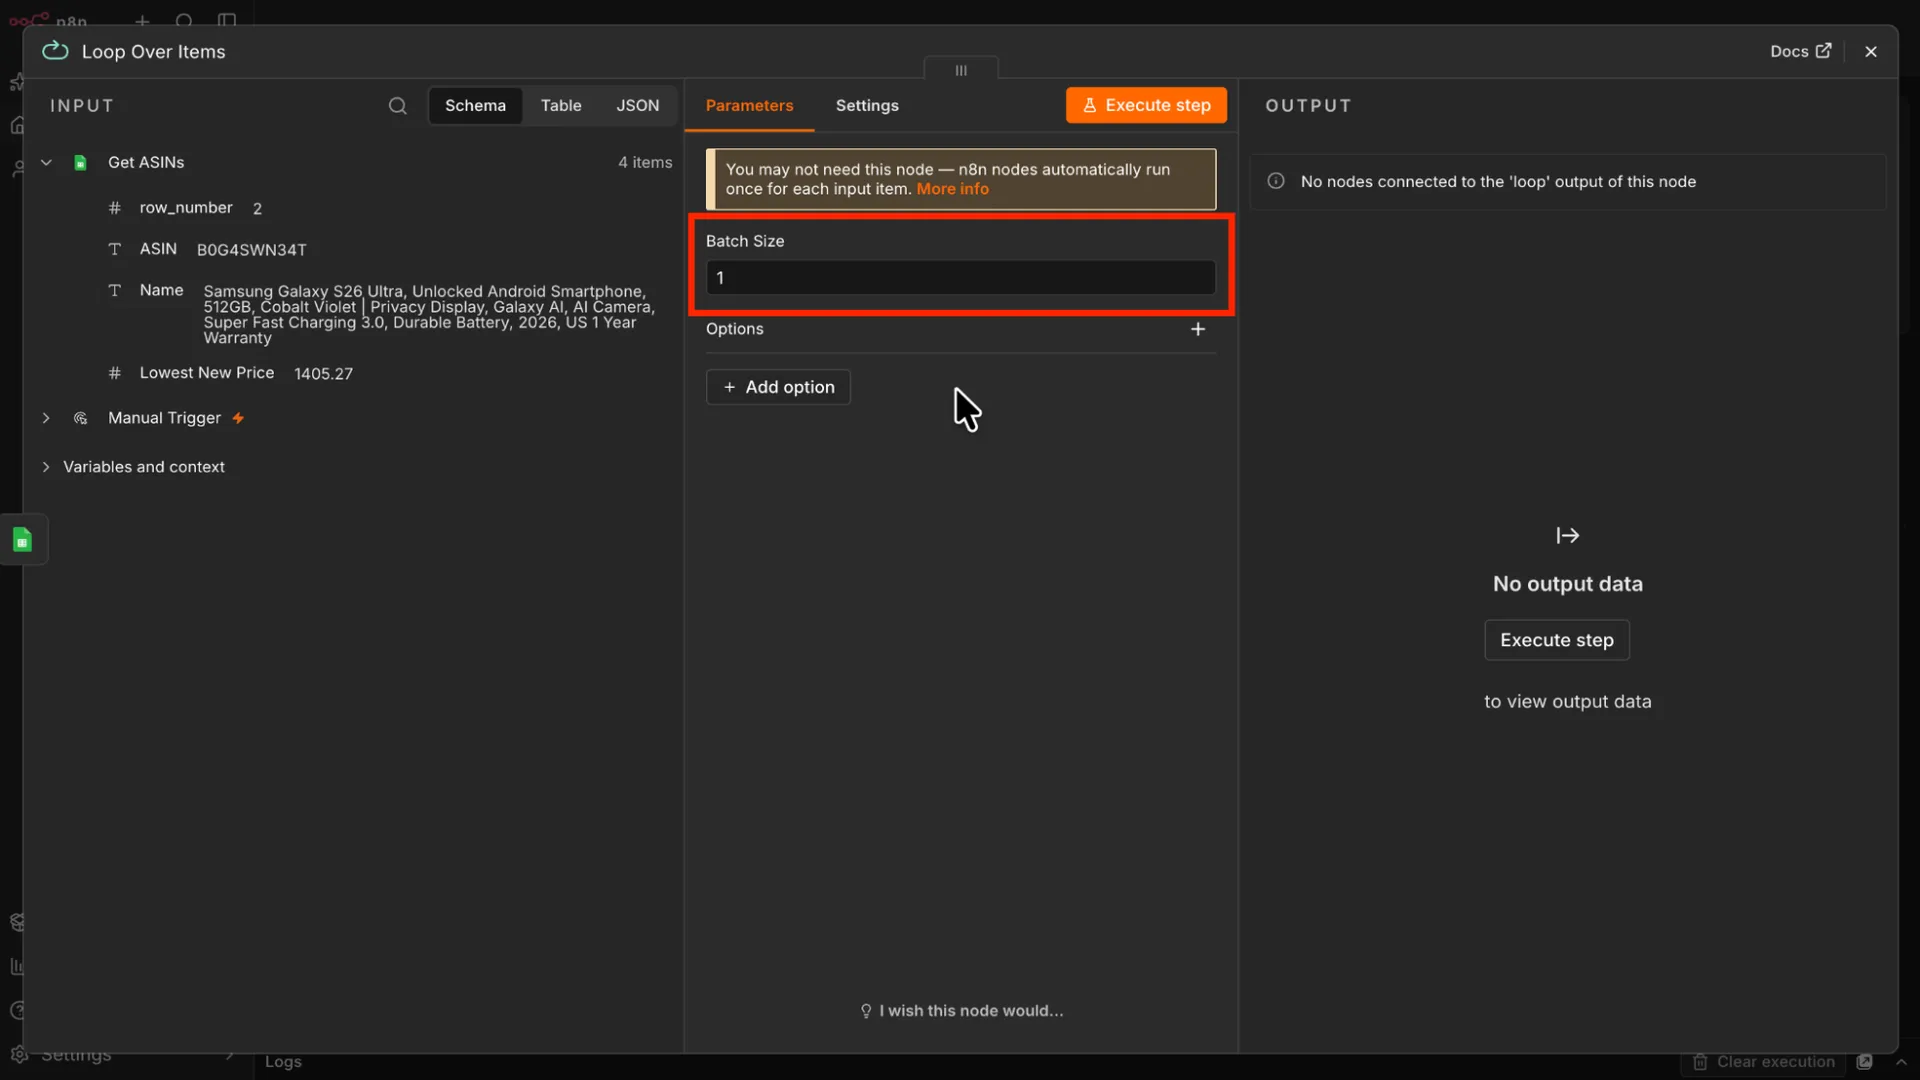Open the Docs external link
Screen dimensions: 1920x1080
click(x=1800, y=51)
